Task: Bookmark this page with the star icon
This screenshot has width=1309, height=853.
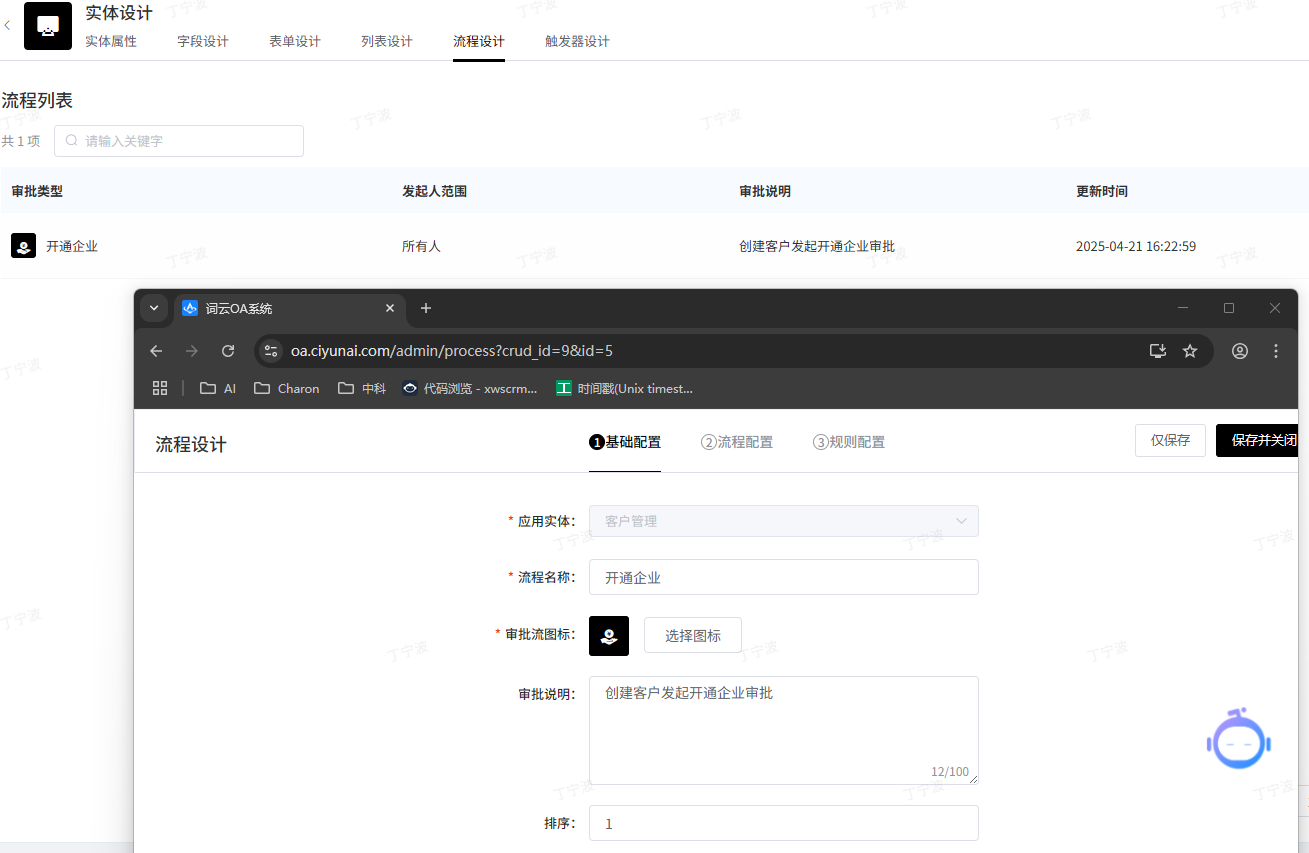Action: (1190, 351)
